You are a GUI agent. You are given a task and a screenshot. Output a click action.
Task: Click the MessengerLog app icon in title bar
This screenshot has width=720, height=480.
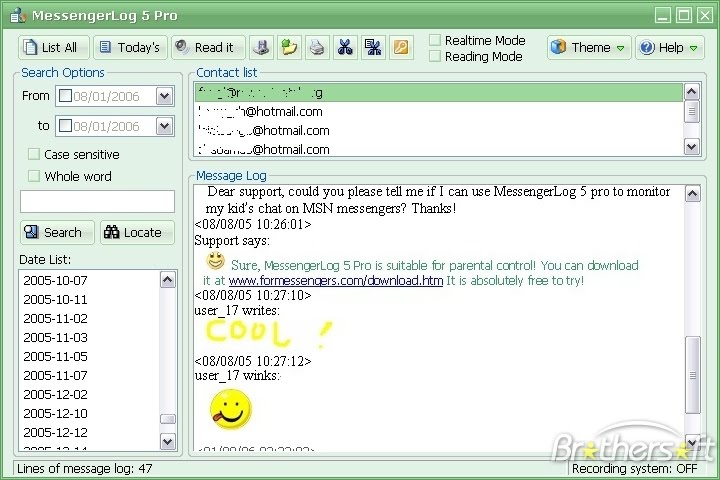[x=18, y=15]
